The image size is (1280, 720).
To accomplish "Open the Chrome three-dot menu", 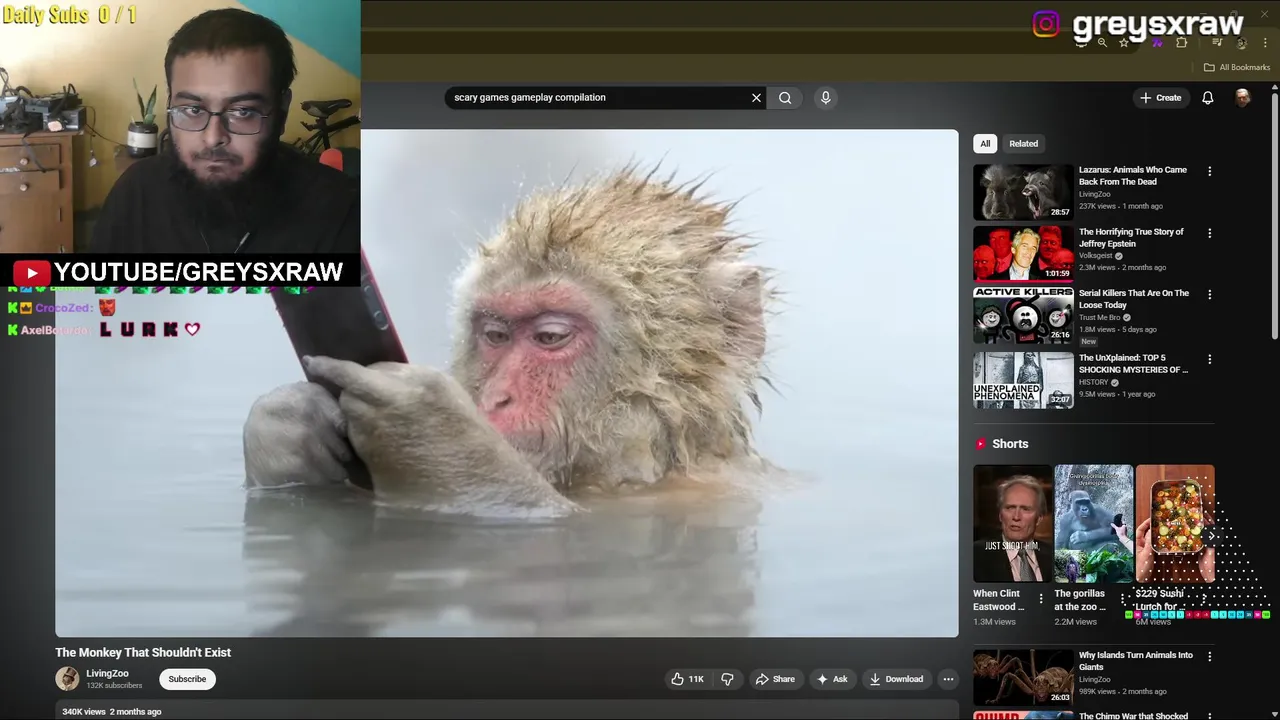I will pos(1265,43).
